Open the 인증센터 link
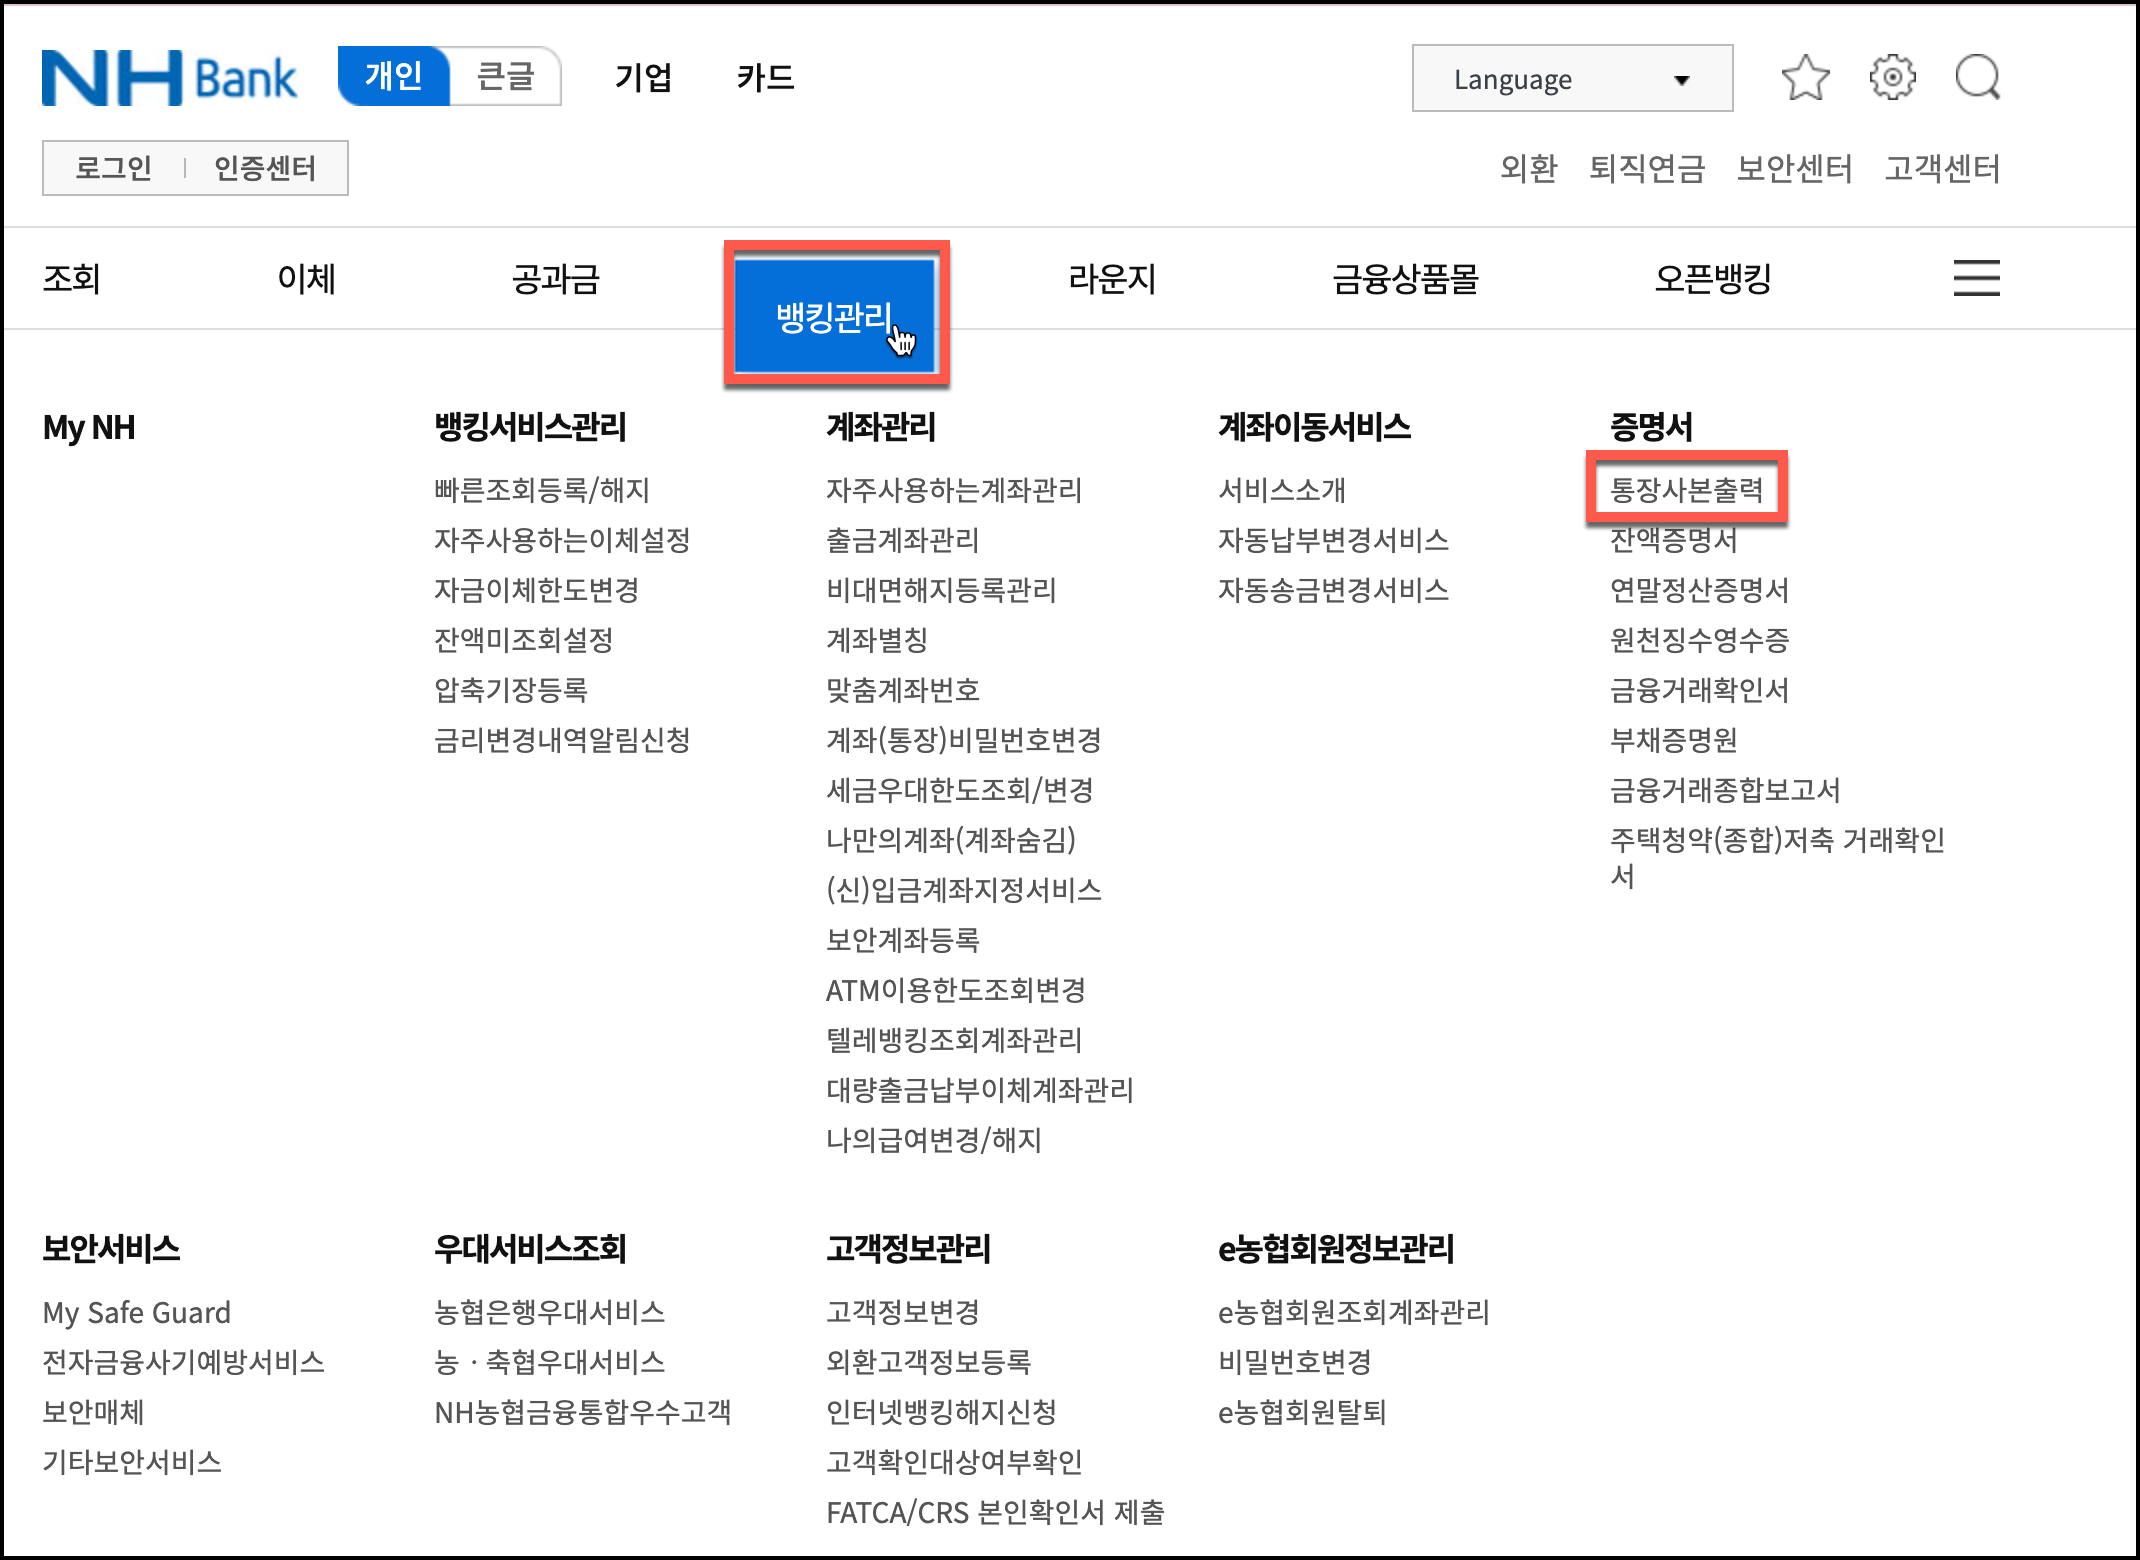This screenshot has height=1560, width=2140. pos(265,168)
